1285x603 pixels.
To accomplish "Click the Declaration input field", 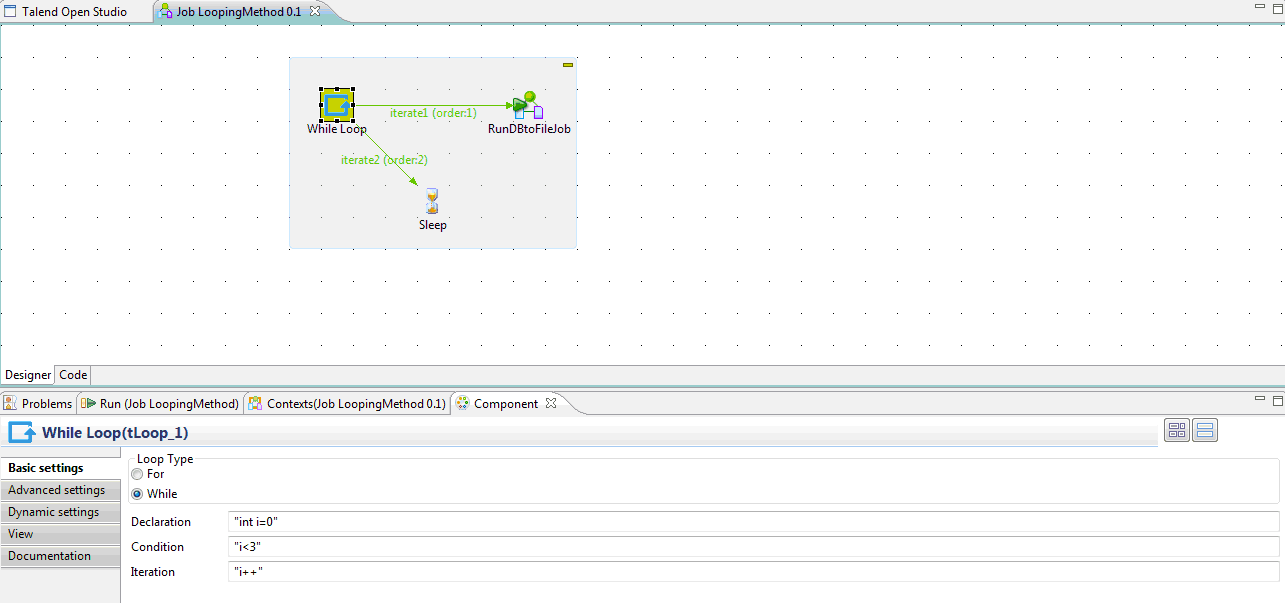I will point(750,522).
